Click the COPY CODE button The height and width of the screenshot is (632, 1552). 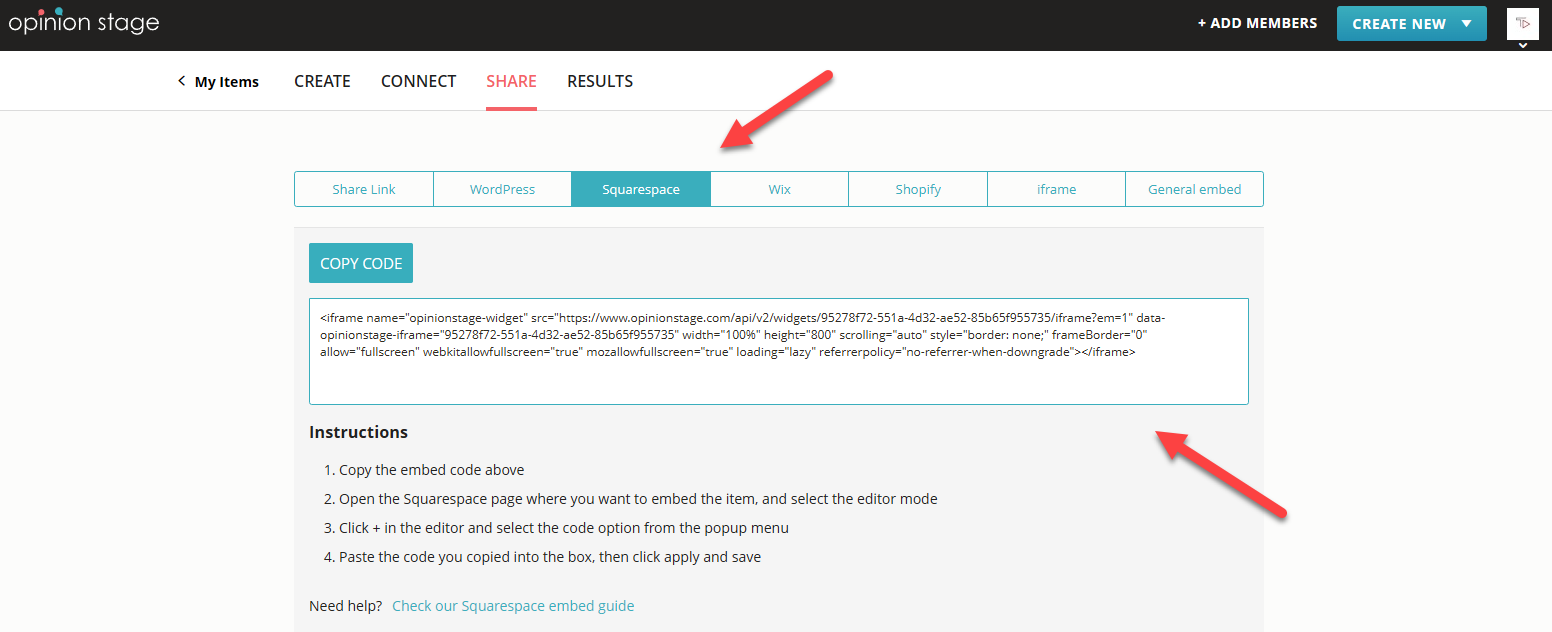click(360, 262)
